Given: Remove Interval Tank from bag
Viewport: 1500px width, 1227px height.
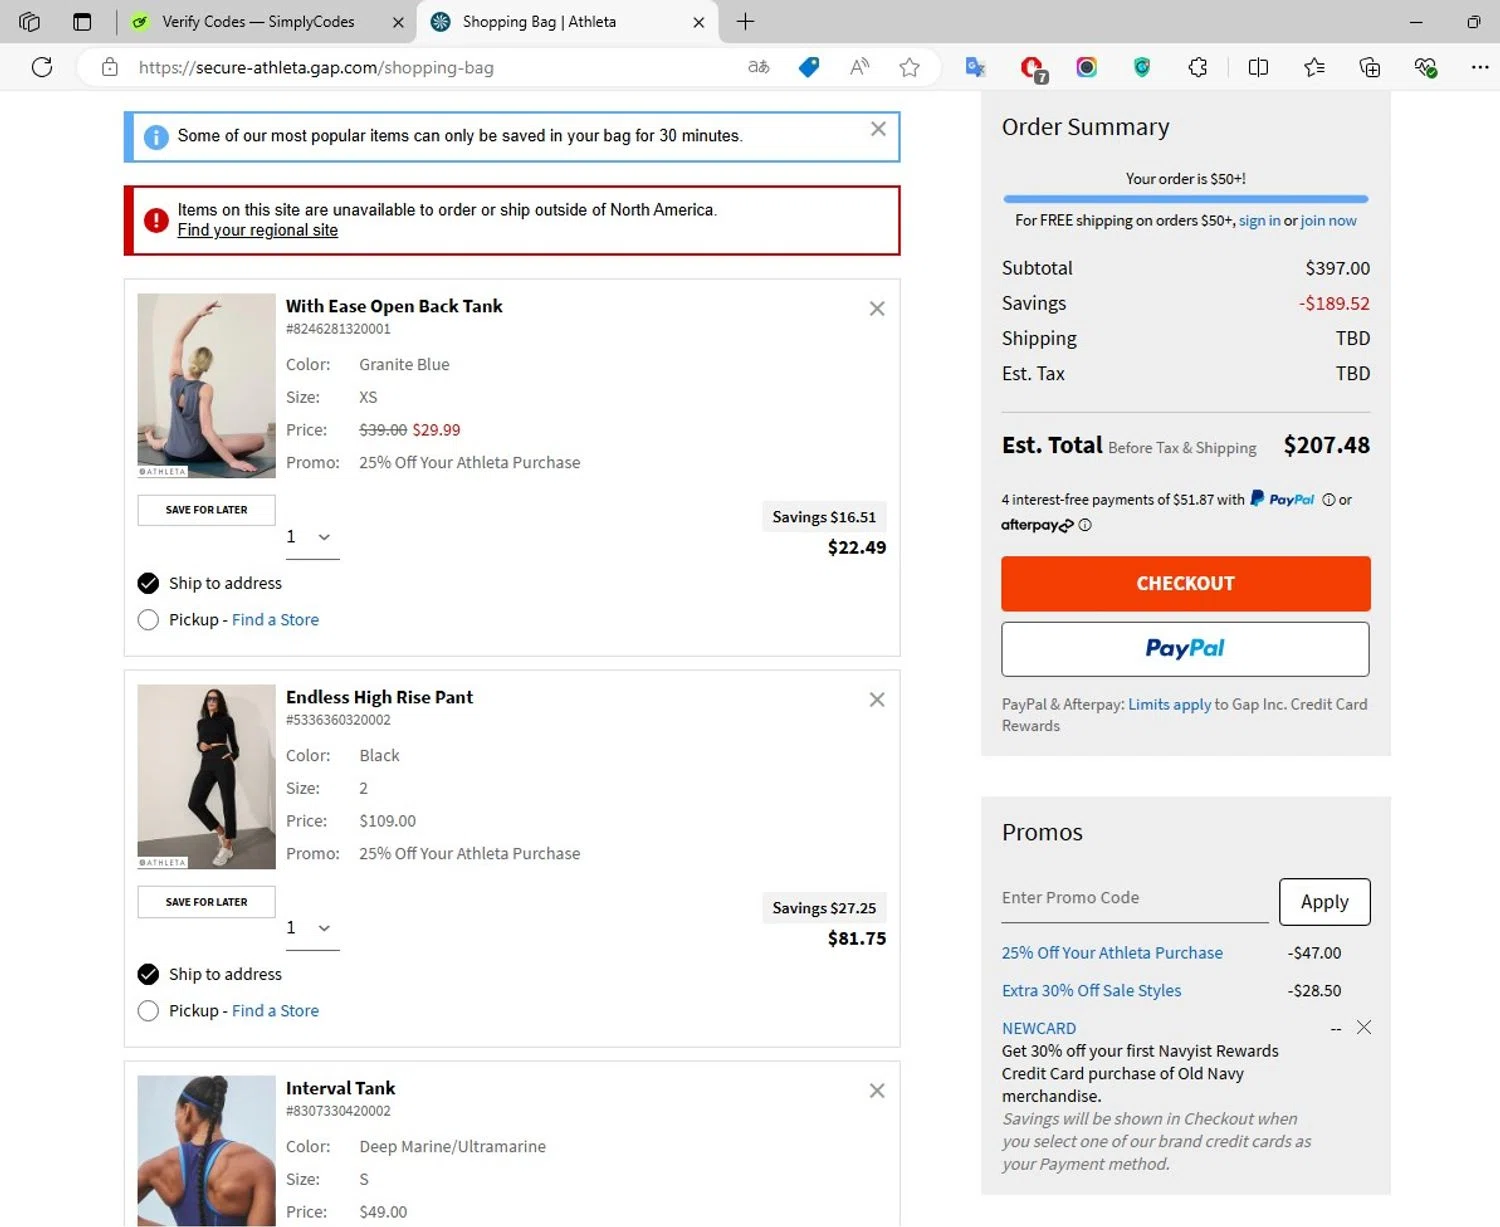Looking at the screenshot, I should (877, 1091).
